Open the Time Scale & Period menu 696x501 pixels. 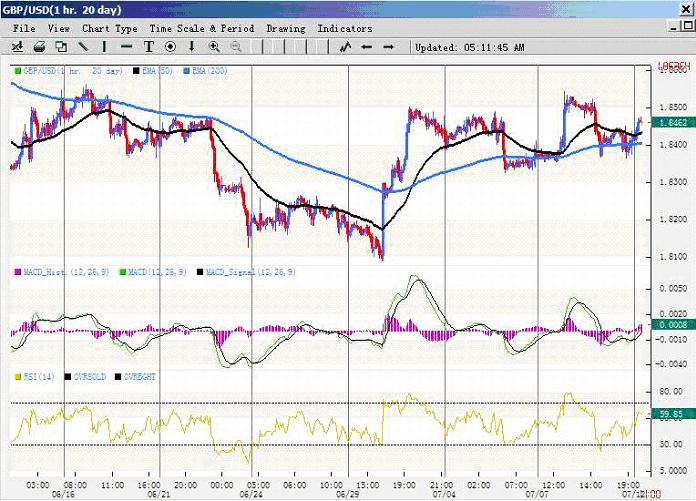[x=201, y=29]
